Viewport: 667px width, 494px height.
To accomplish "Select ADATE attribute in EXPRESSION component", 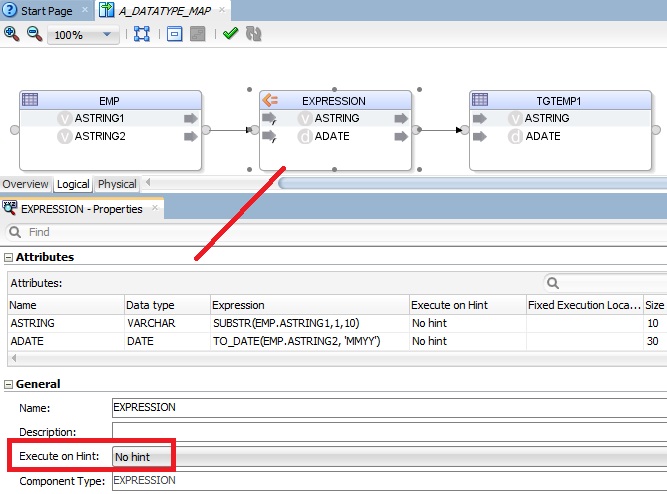I will pyautogui.click(x=332, y=136).
